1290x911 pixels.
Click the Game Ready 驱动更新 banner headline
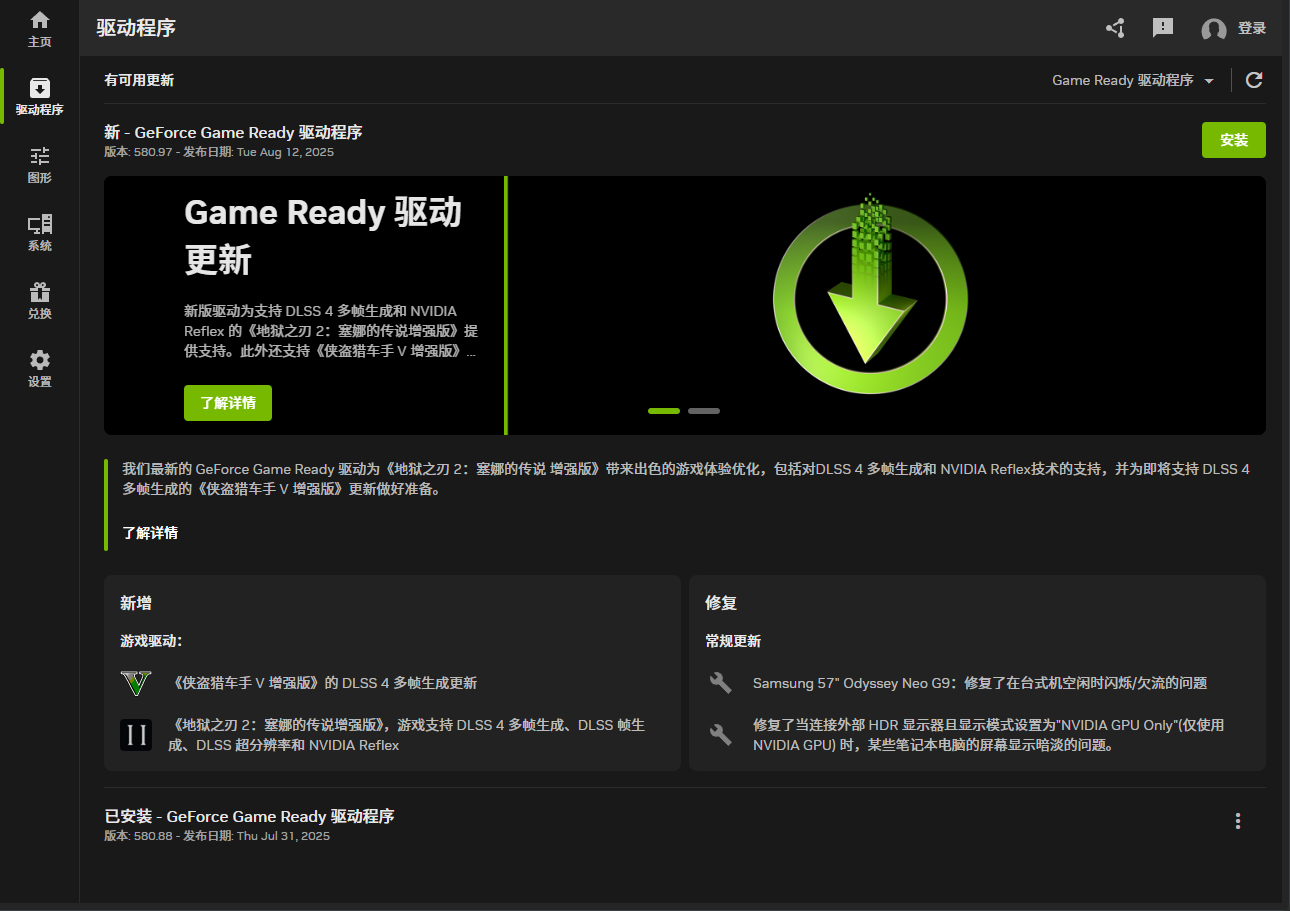pos(323,236)
